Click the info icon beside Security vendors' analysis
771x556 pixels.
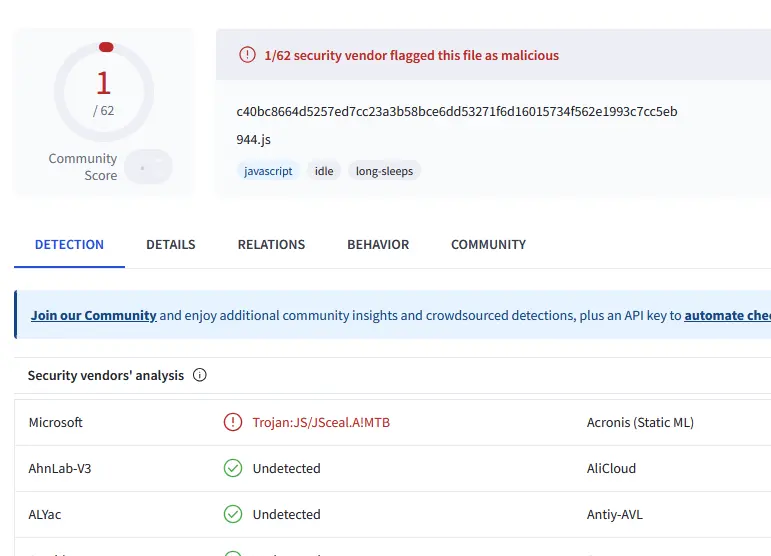(199, 376)
